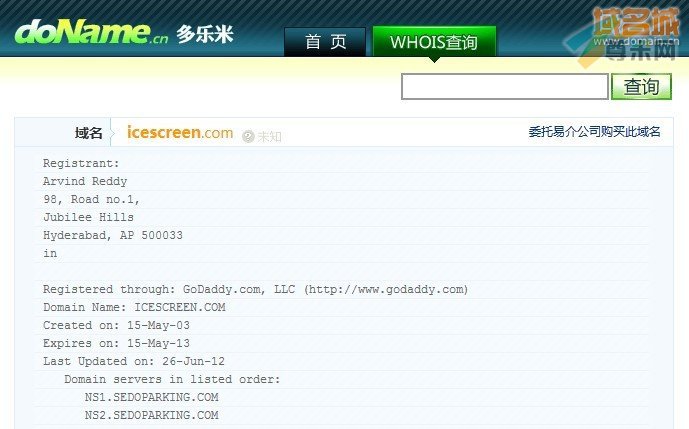The width and height of the screenshot is (689, 429).
Task: Click the Domain Name ICESCREEN.COM line
Action: tap(134, 307)
